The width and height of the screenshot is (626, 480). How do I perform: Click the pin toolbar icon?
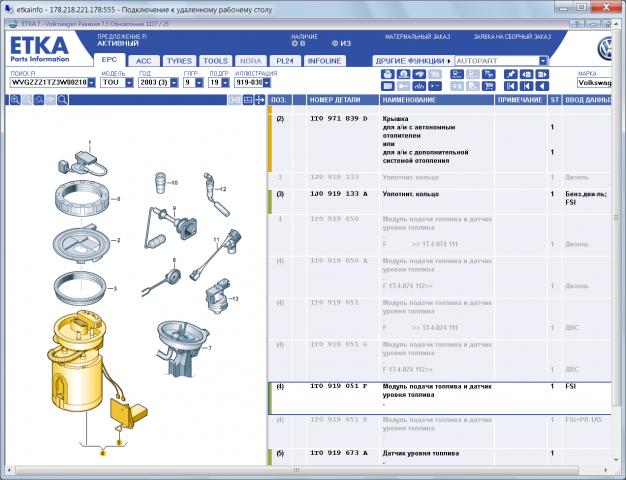(x=511, y=74)
